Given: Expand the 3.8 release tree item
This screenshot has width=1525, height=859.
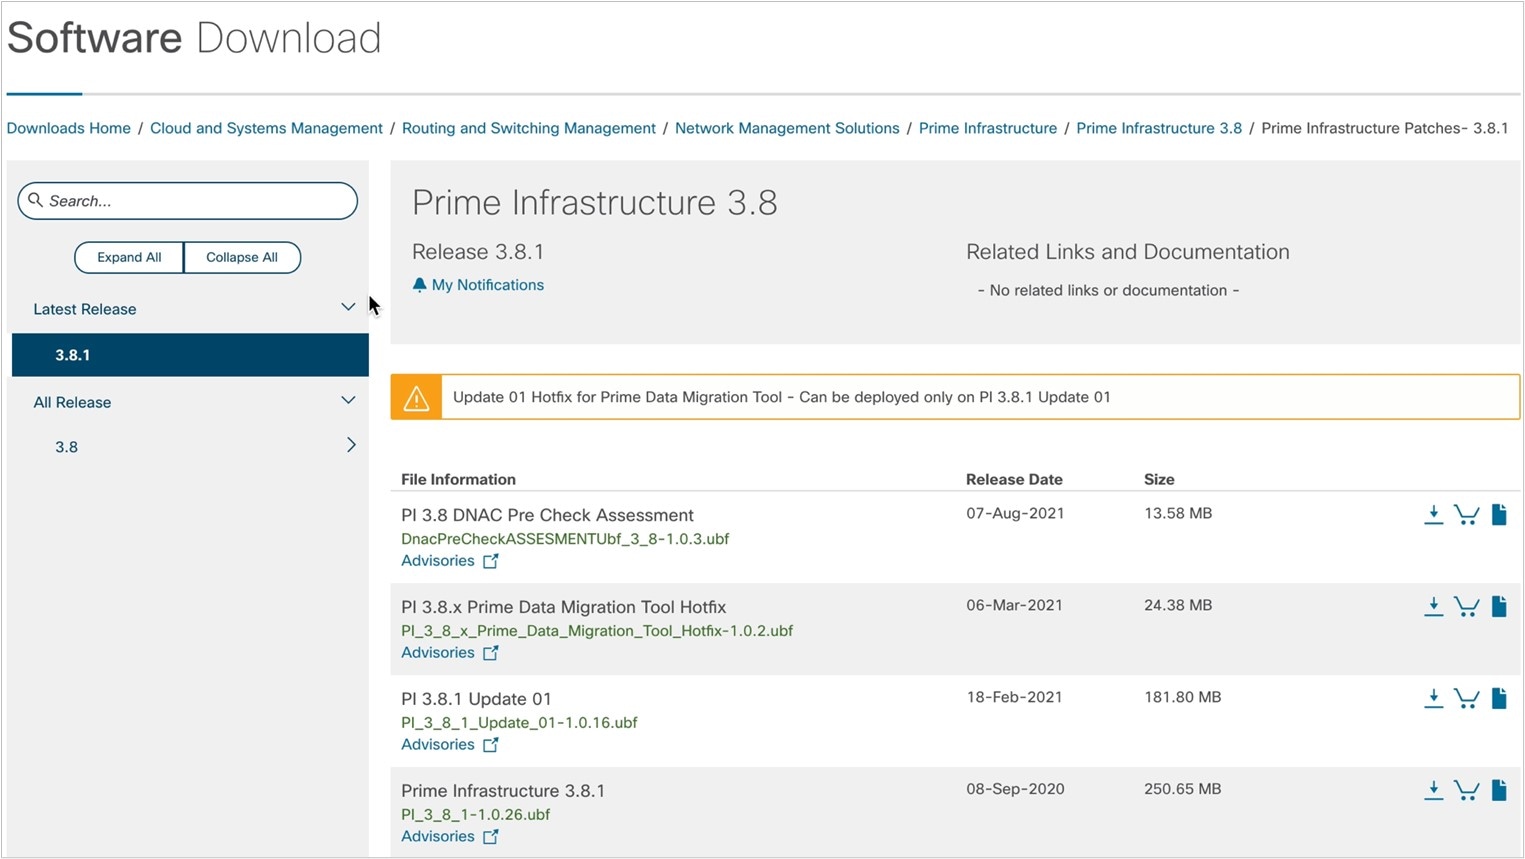Looking at the screenshot, I should (x=351, y=445).
